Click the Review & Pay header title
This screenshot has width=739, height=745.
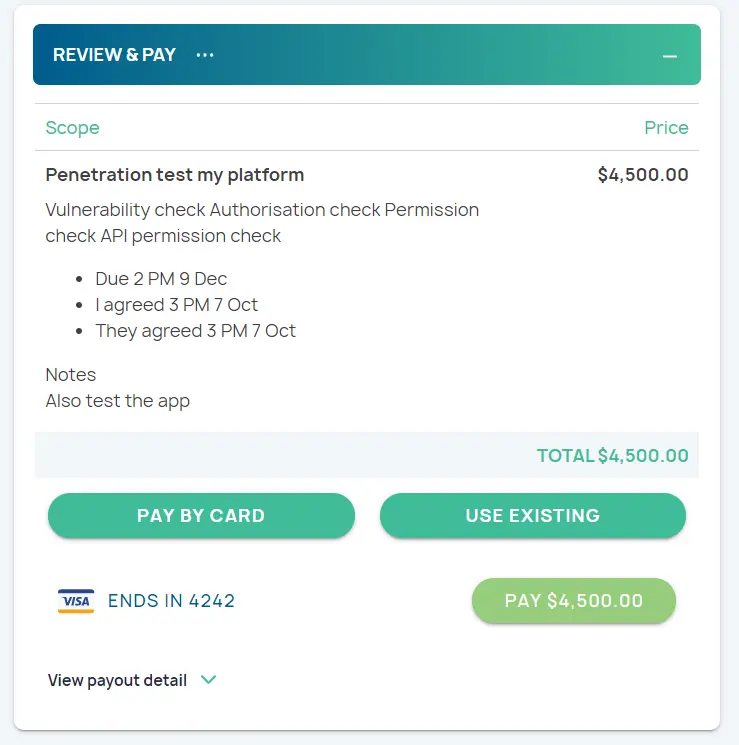pyautogui.click(x=114, y=55)
